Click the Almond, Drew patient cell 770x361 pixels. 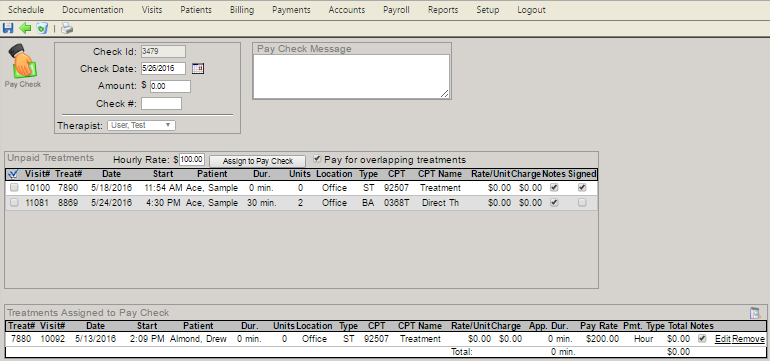click(x=198, y=339)
